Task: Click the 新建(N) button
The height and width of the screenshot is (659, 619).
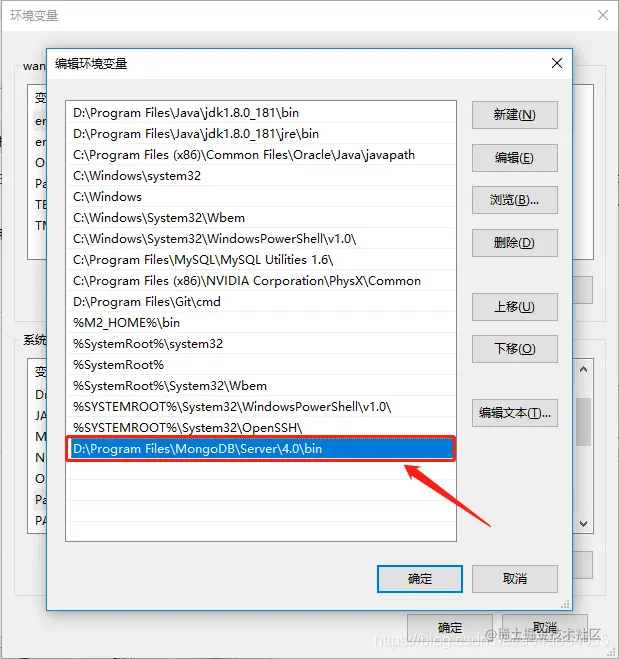Action: pos(515,115)
